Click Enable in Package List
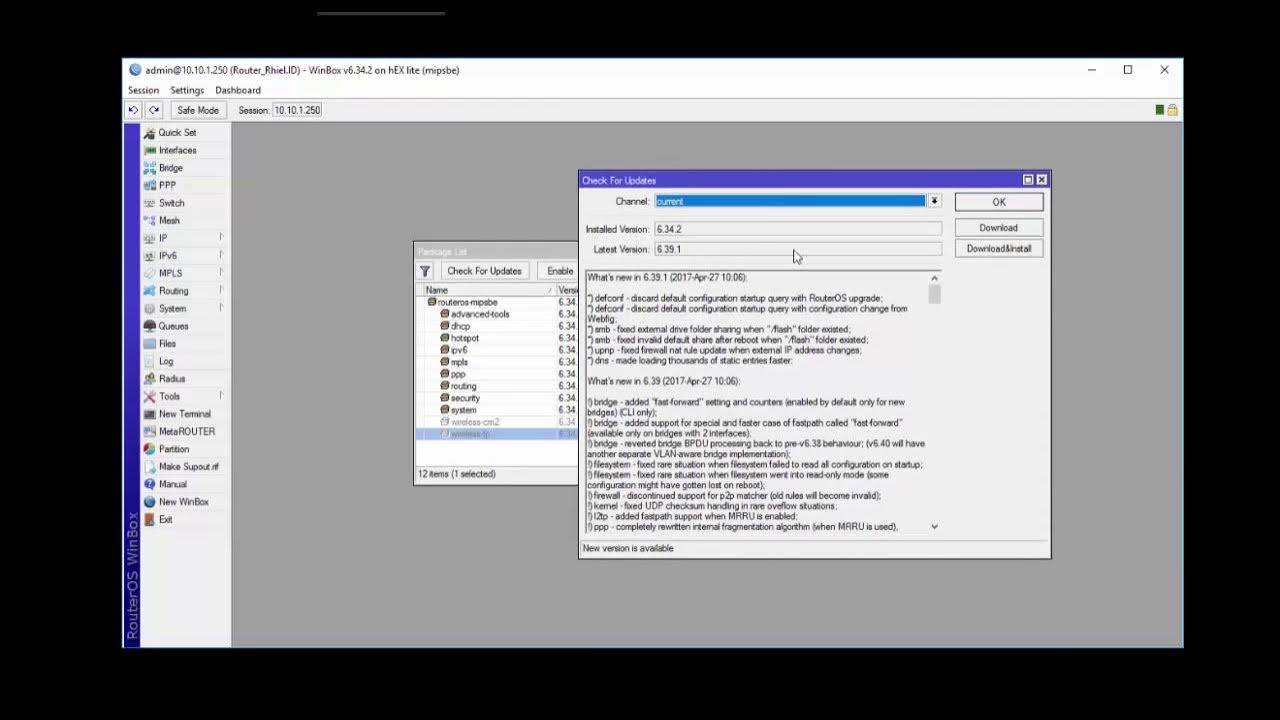Image resolution: width=1280 pixels, height=720 pixels. 559,271
